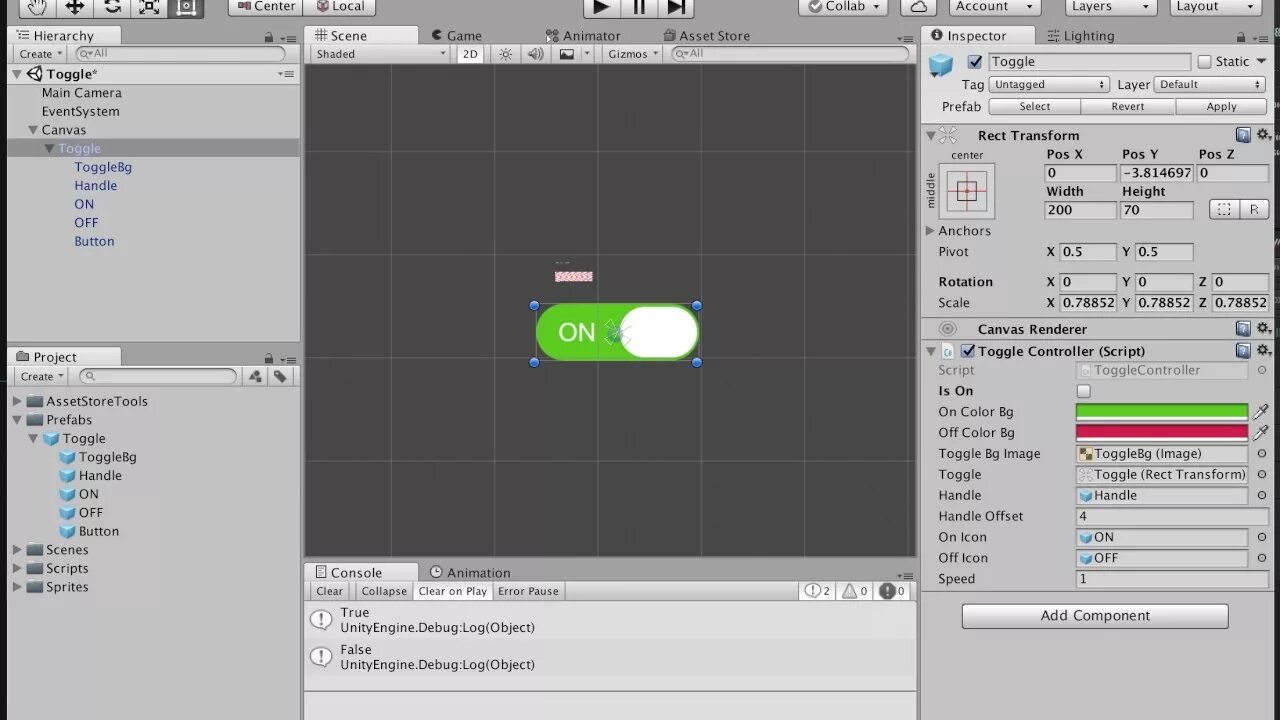This screenshot has height=720, width=1280.
Task: Open the Collab dropdown
Action: (x=843, y=7)
